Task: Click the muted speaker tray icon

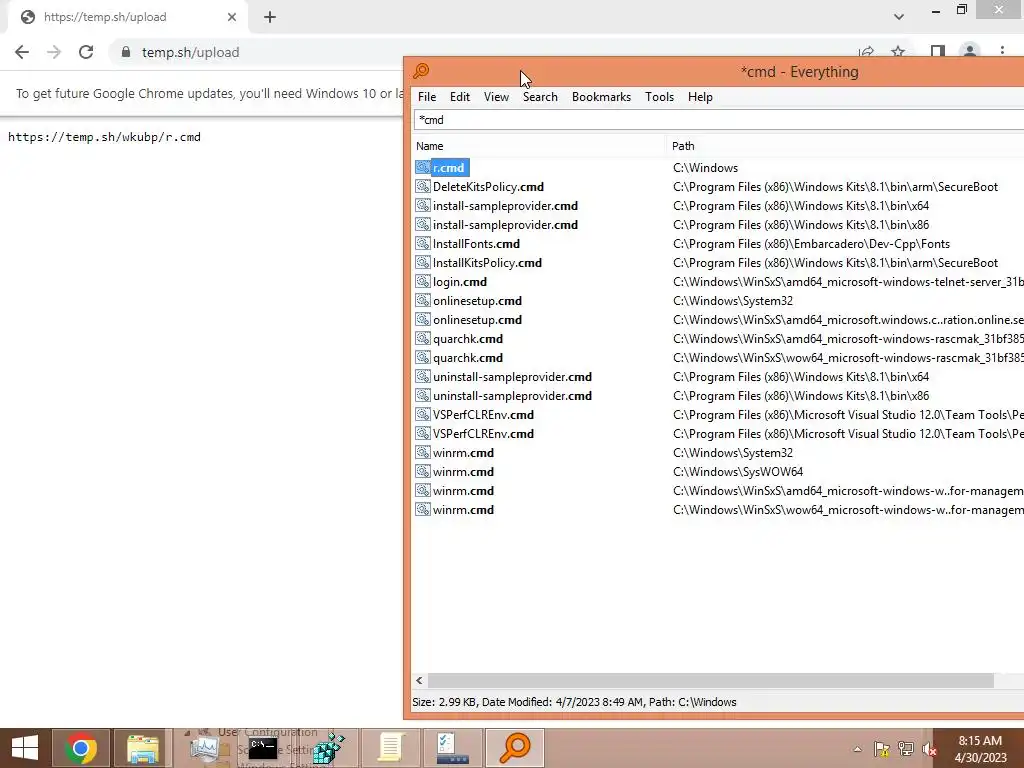Action: click(929, 750)
